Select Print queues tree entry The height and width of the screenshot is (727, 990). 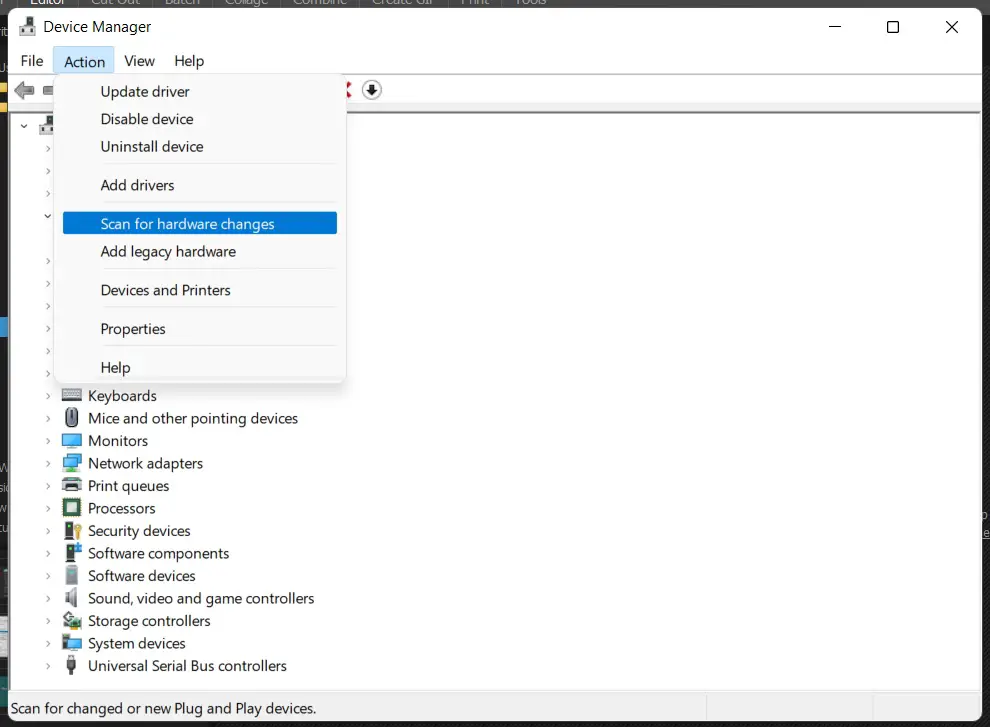[129, 486]
